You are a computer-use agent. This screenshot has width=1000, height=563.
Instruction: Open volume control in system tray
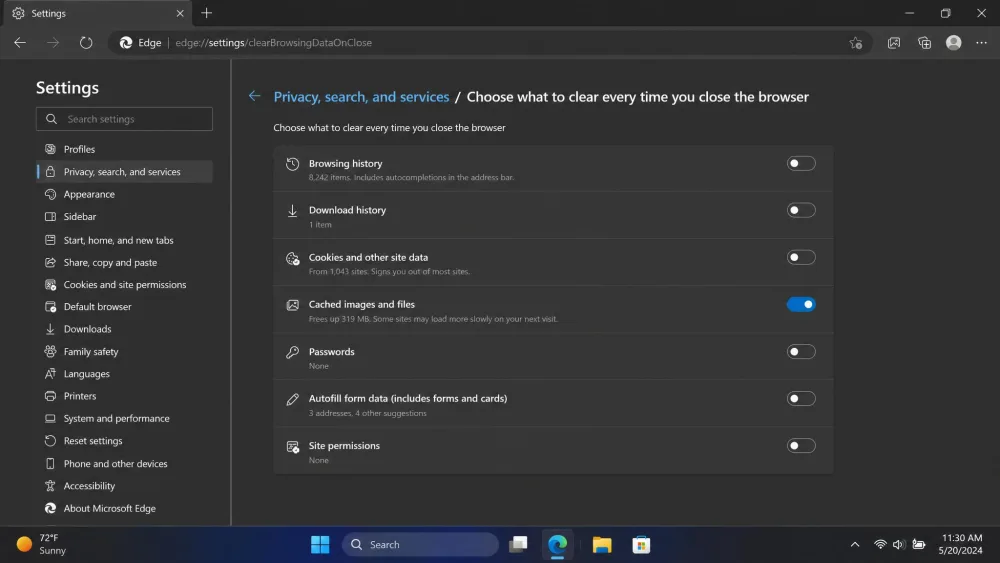tap(898, 545)
